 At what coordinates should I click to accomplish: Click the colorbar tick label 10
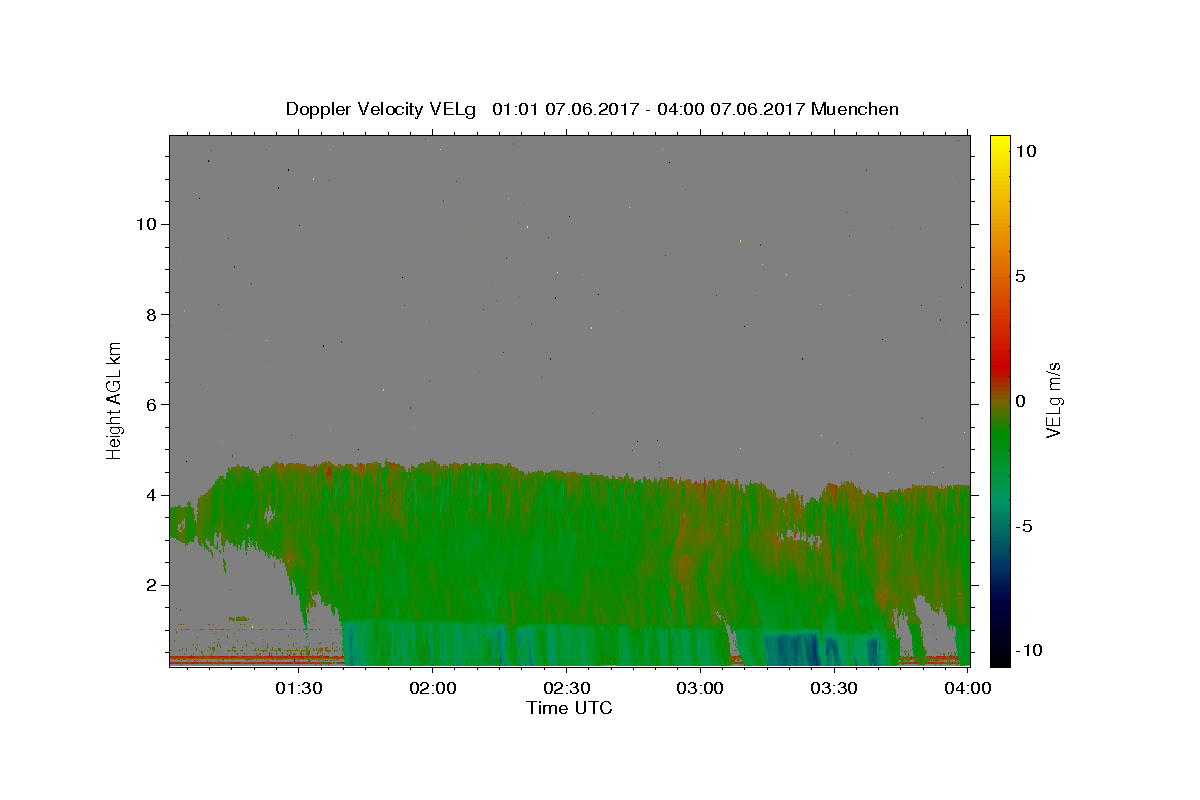click(x=1025, y=150)
